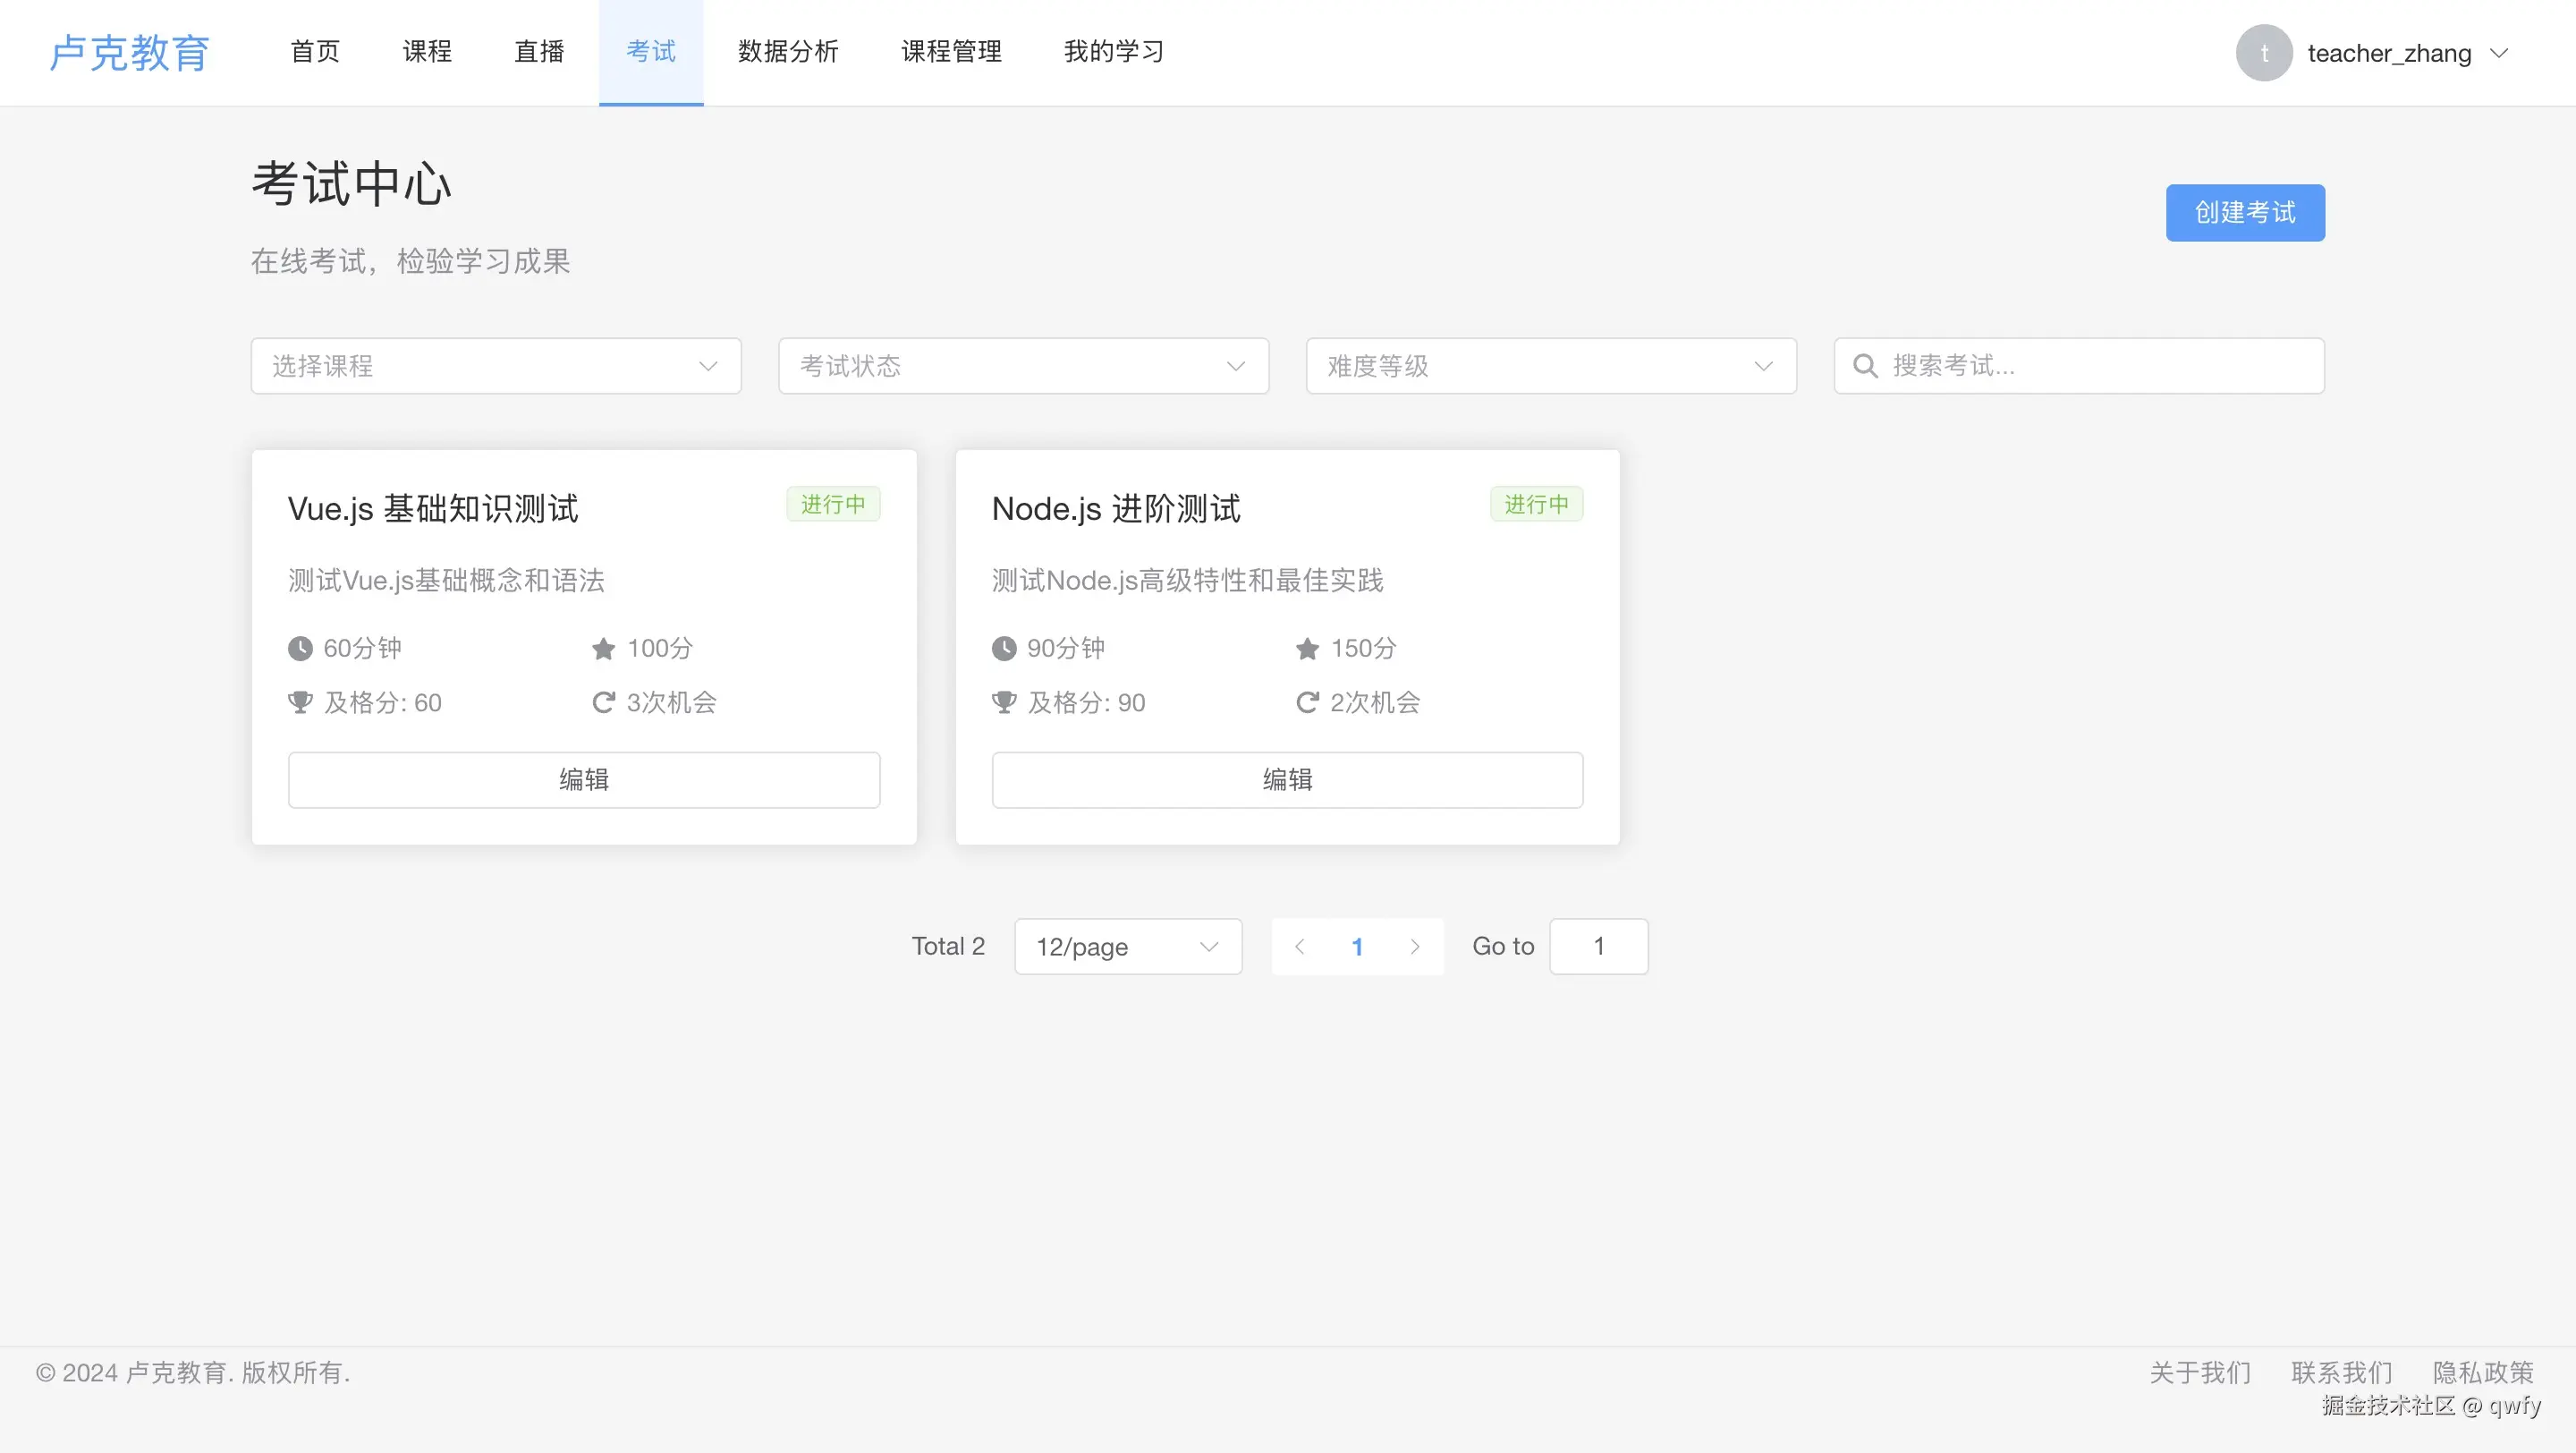The height and width of the screenshot is (1453, 2576).
Task: Click the teacher_zhang avatar circle
Action: point(2263,53)
